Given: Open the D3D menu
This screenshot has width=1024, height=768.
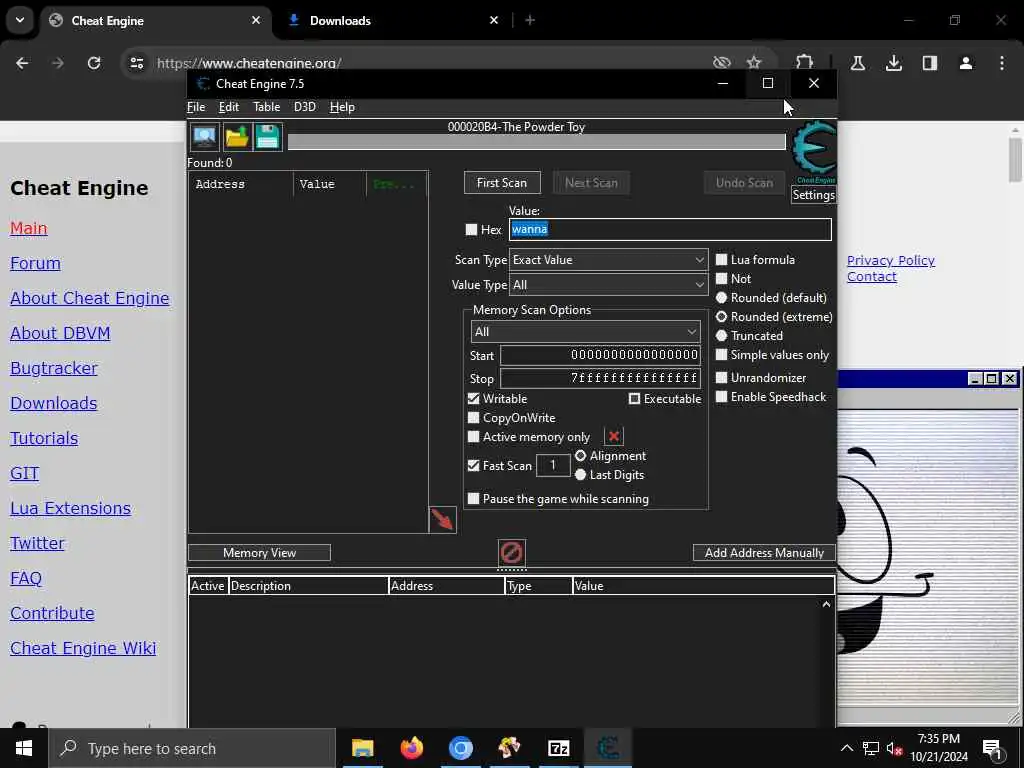Looking at the screenshot, I should pyautogui.click(x=304, y=106).
